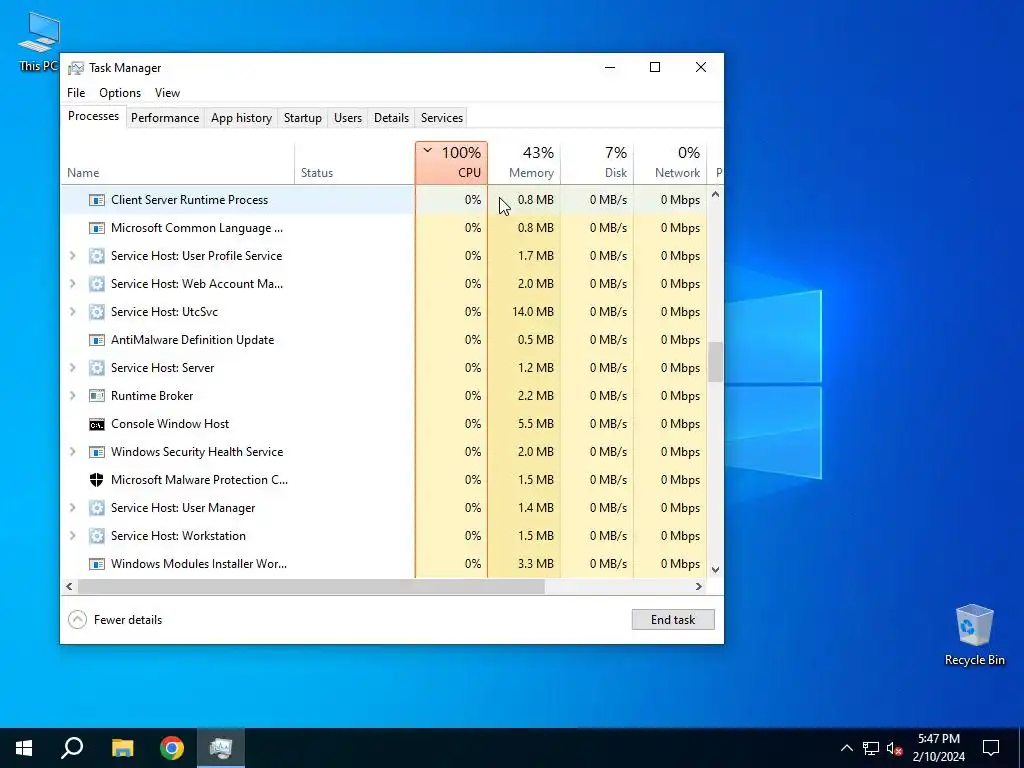Click the Client Server Runtime Process icon
The image size is (1024, 768).
click(97, 200)
